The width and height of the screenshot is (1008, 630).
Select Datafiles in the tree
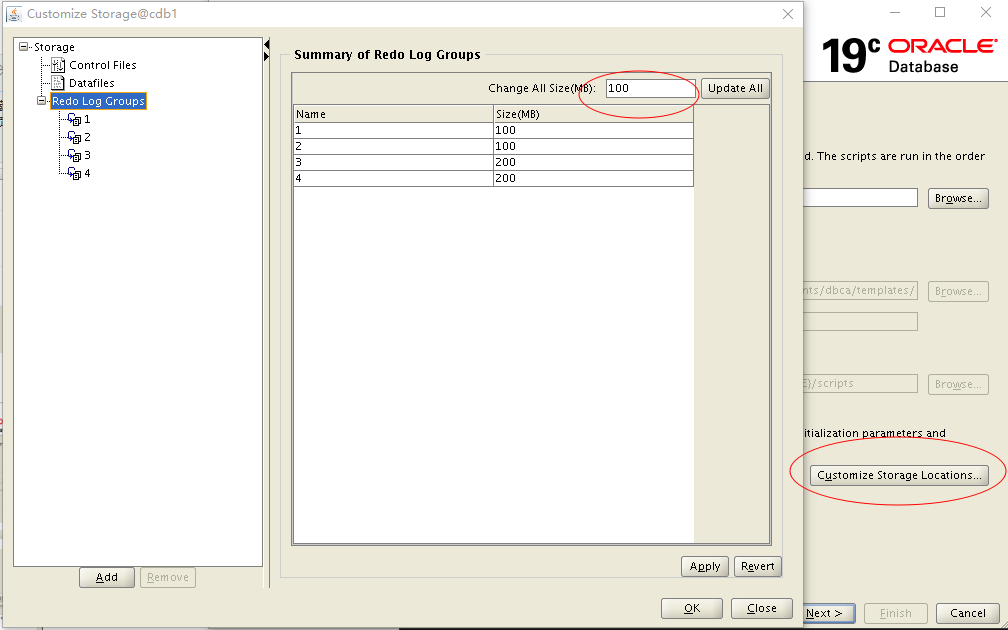[92, 83]
